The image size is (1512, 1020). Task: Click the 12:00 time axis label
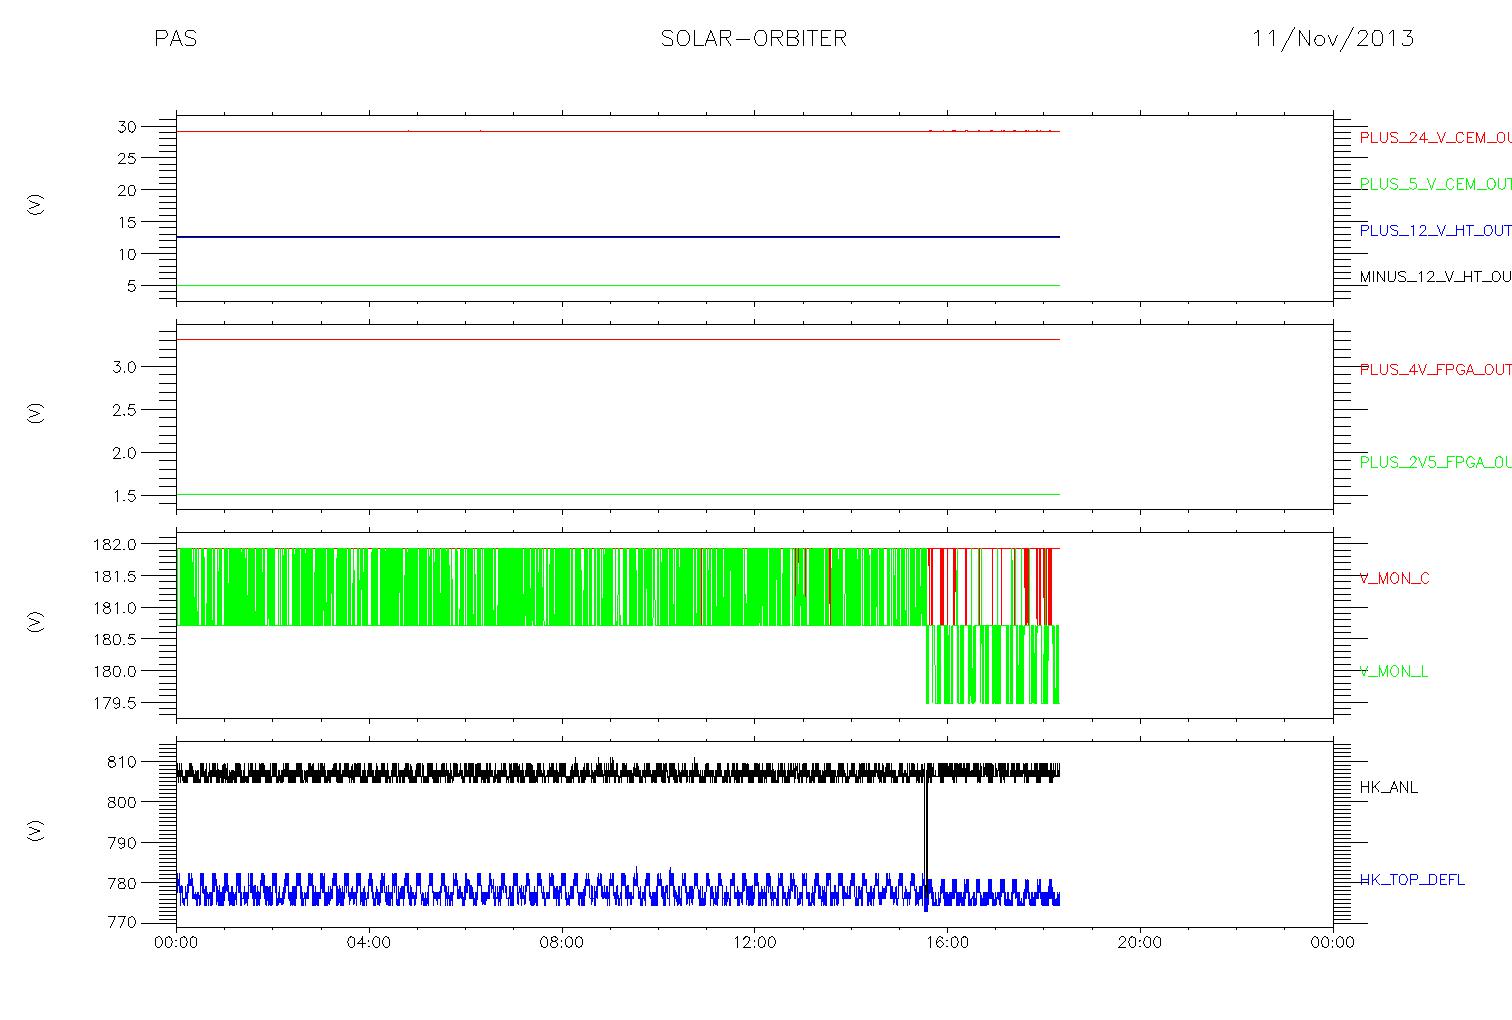pos(755,943)
